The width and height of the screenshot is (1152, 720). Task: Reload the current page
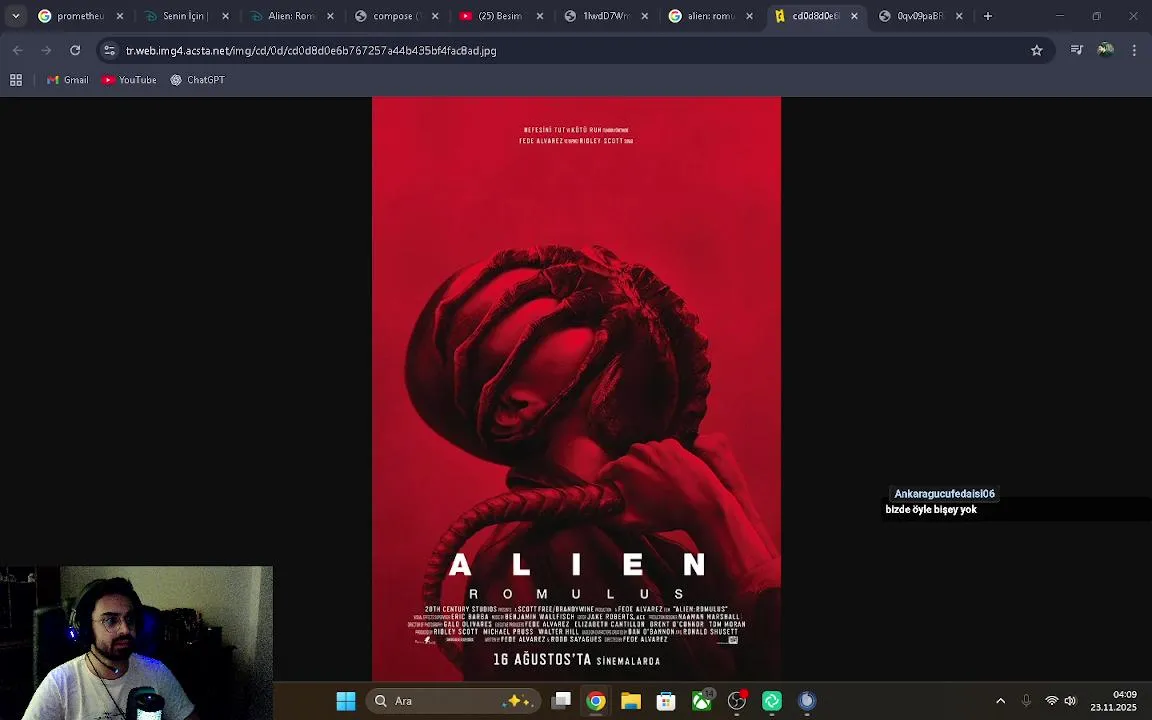[75, 51]
